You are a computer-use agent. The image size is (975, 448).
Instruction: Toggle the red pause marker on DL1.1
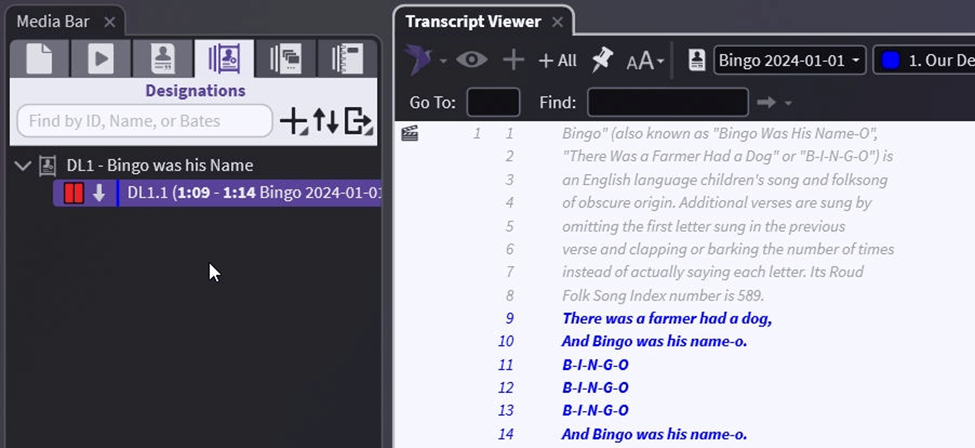tap(73, 193)
